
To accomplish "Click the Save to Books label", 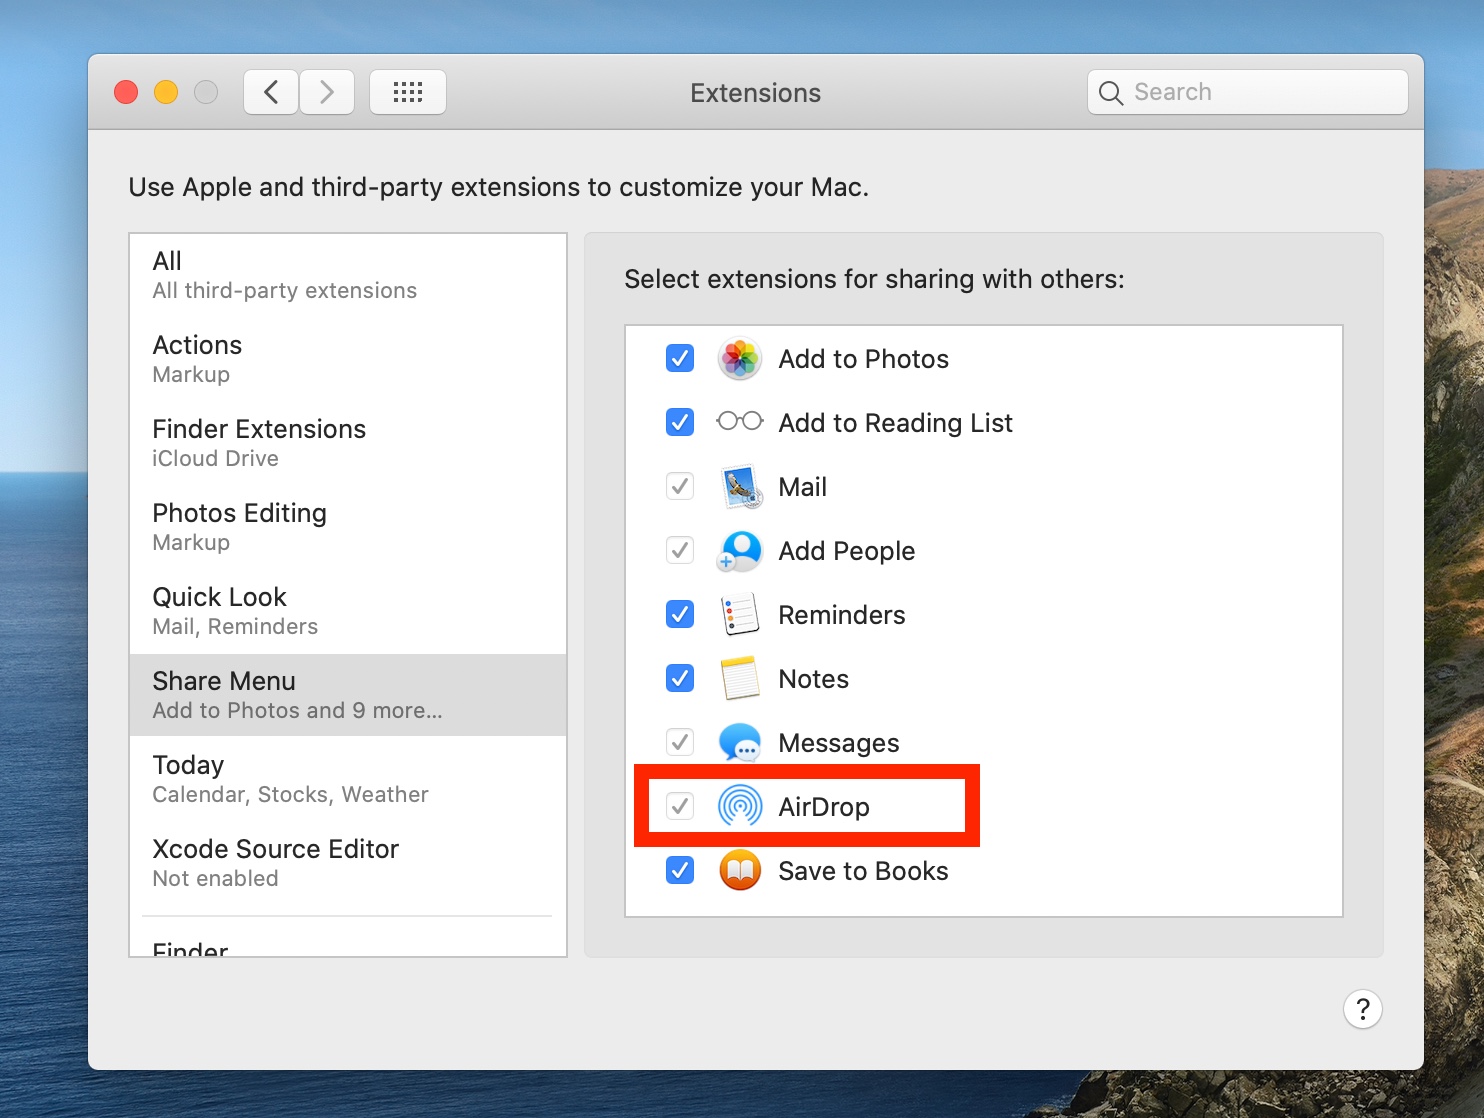I will (864, 871).
